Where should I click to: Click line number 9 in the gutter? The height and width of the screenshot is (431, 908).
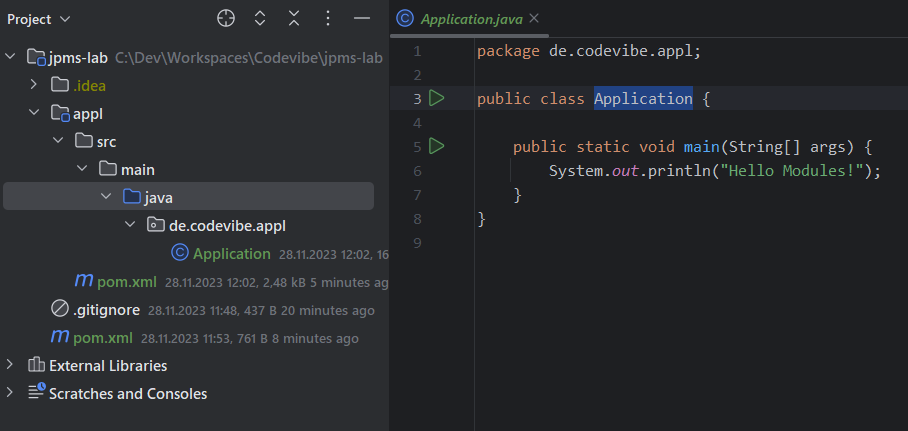point(418,243)
